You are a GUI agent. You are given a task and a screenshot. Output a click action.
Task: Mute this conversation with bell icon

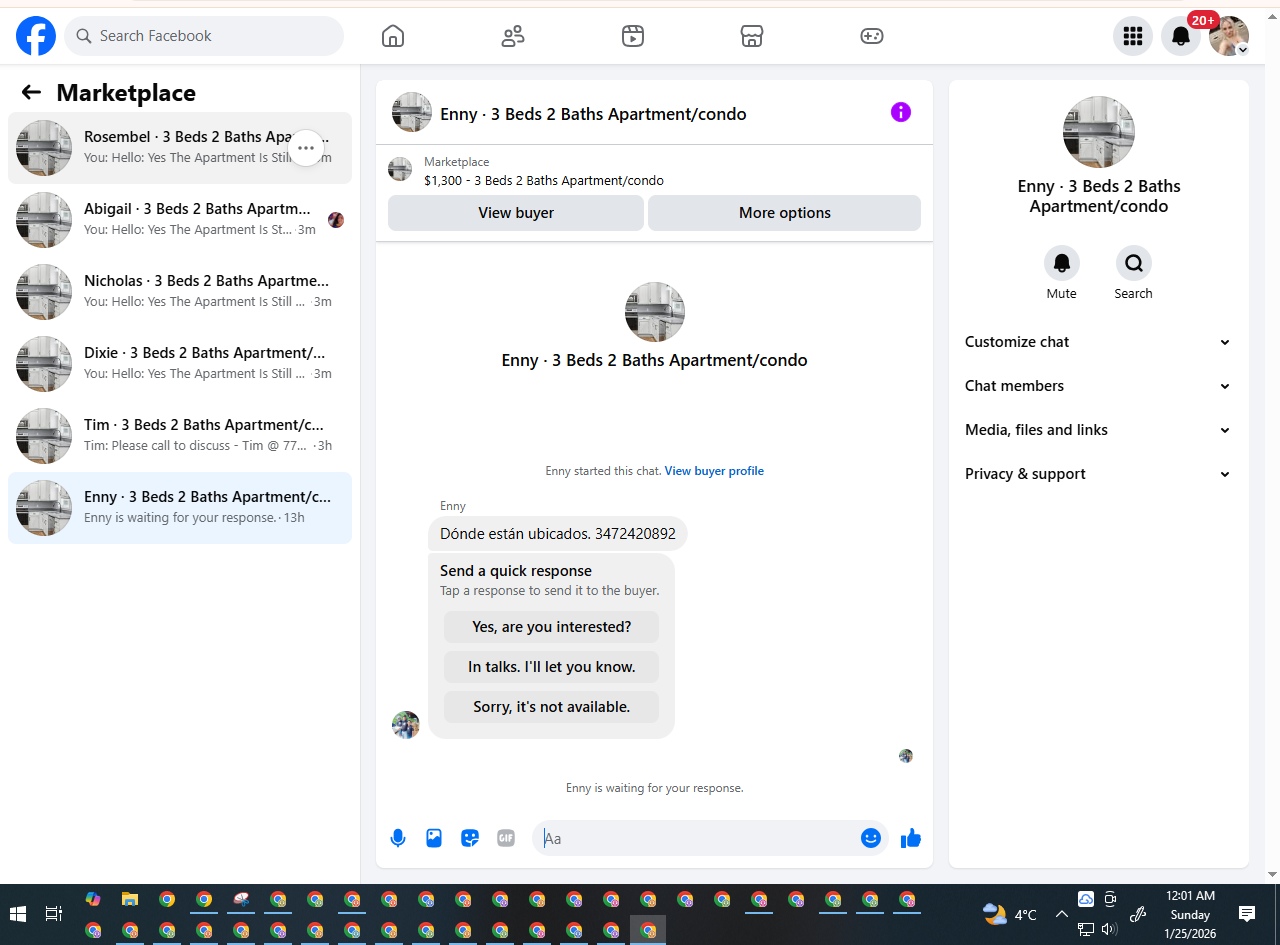1062,263
